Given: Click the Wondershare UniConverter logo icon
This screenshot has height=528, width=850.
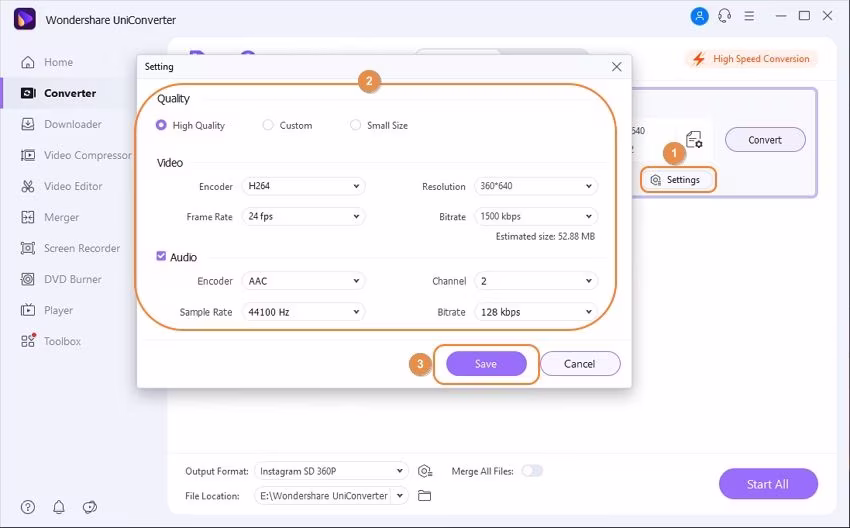Looking at the screenshot, I should 24,20.
